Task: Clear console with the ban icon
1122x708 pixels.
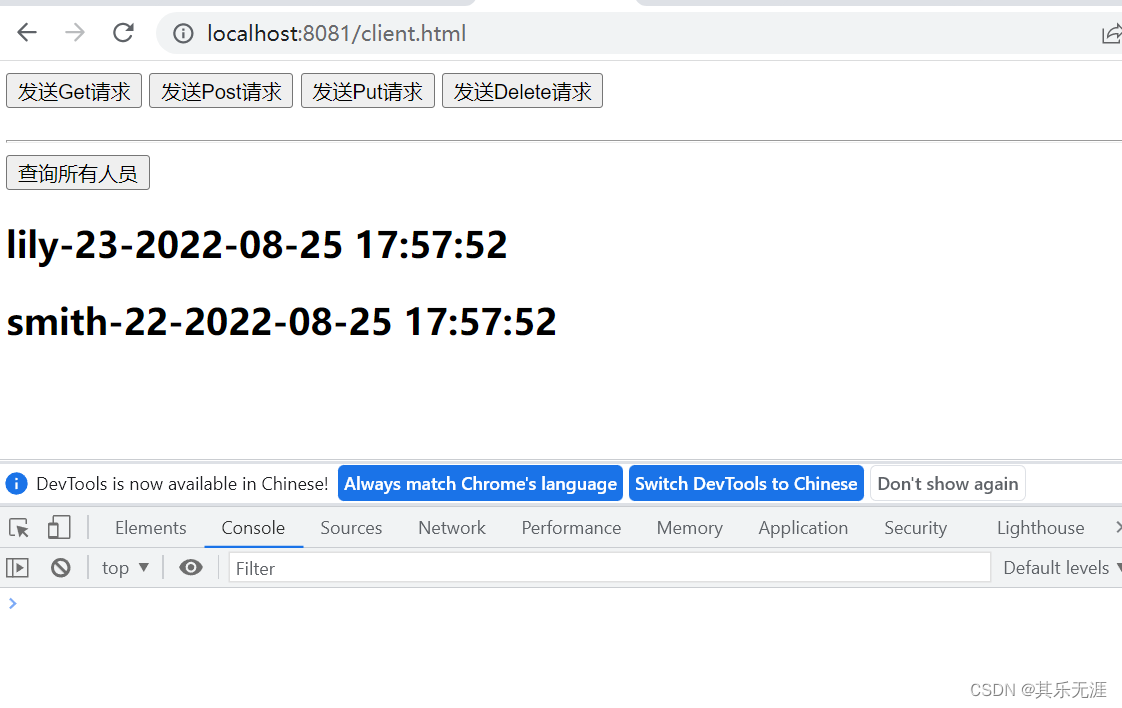Action: 61,568
